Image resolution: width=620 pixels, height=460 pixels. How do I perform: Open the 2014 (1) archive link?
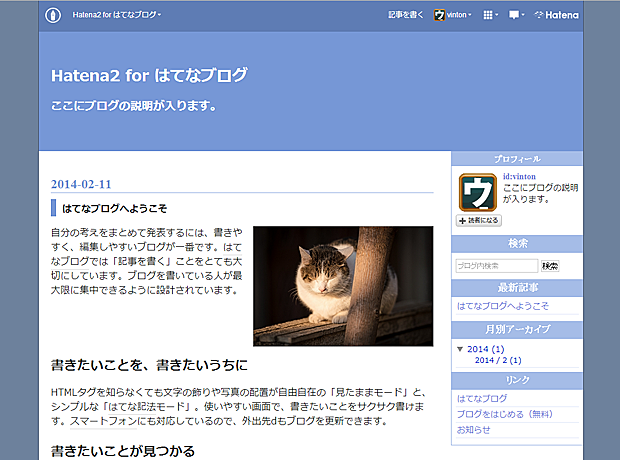(x=486, y=349)
